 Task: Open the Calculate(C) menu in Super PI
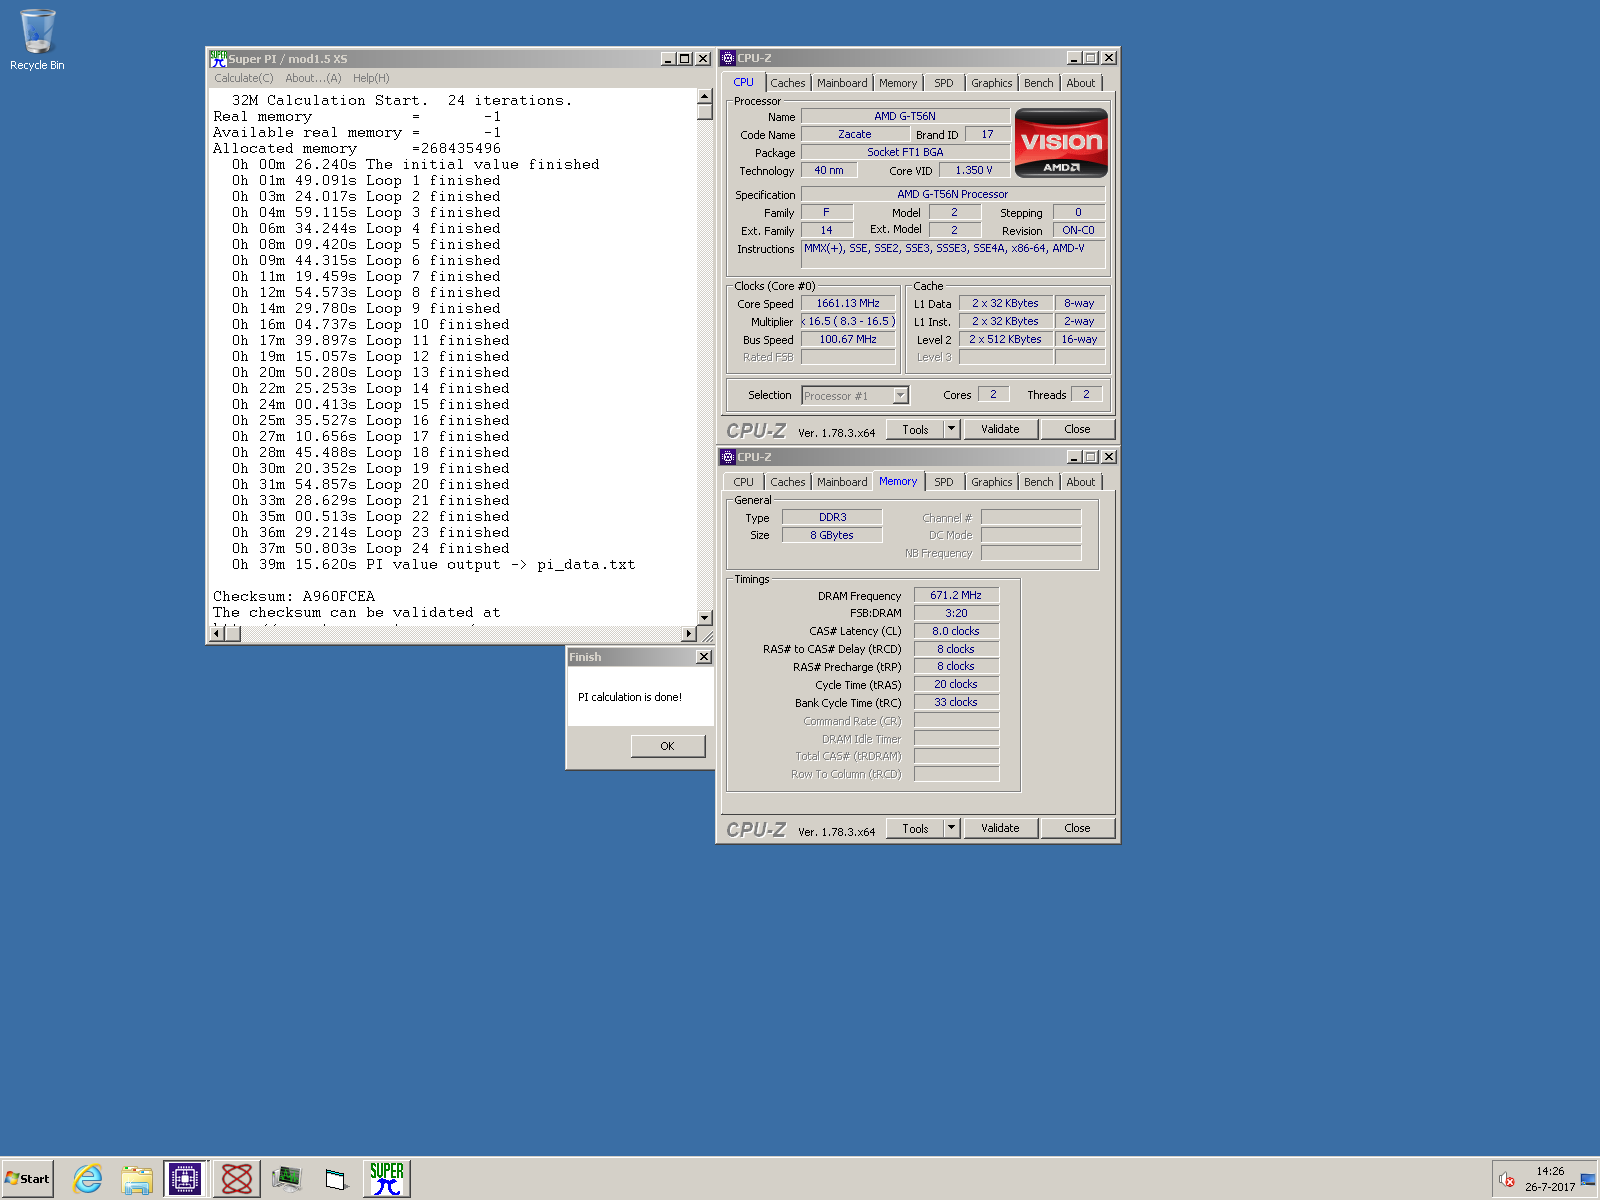point(243,78)
